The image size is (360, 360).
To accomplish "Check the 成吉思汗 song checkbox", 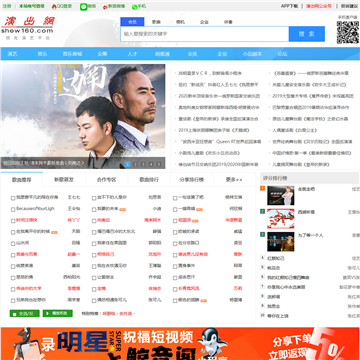I will click(x=175, y=278).
